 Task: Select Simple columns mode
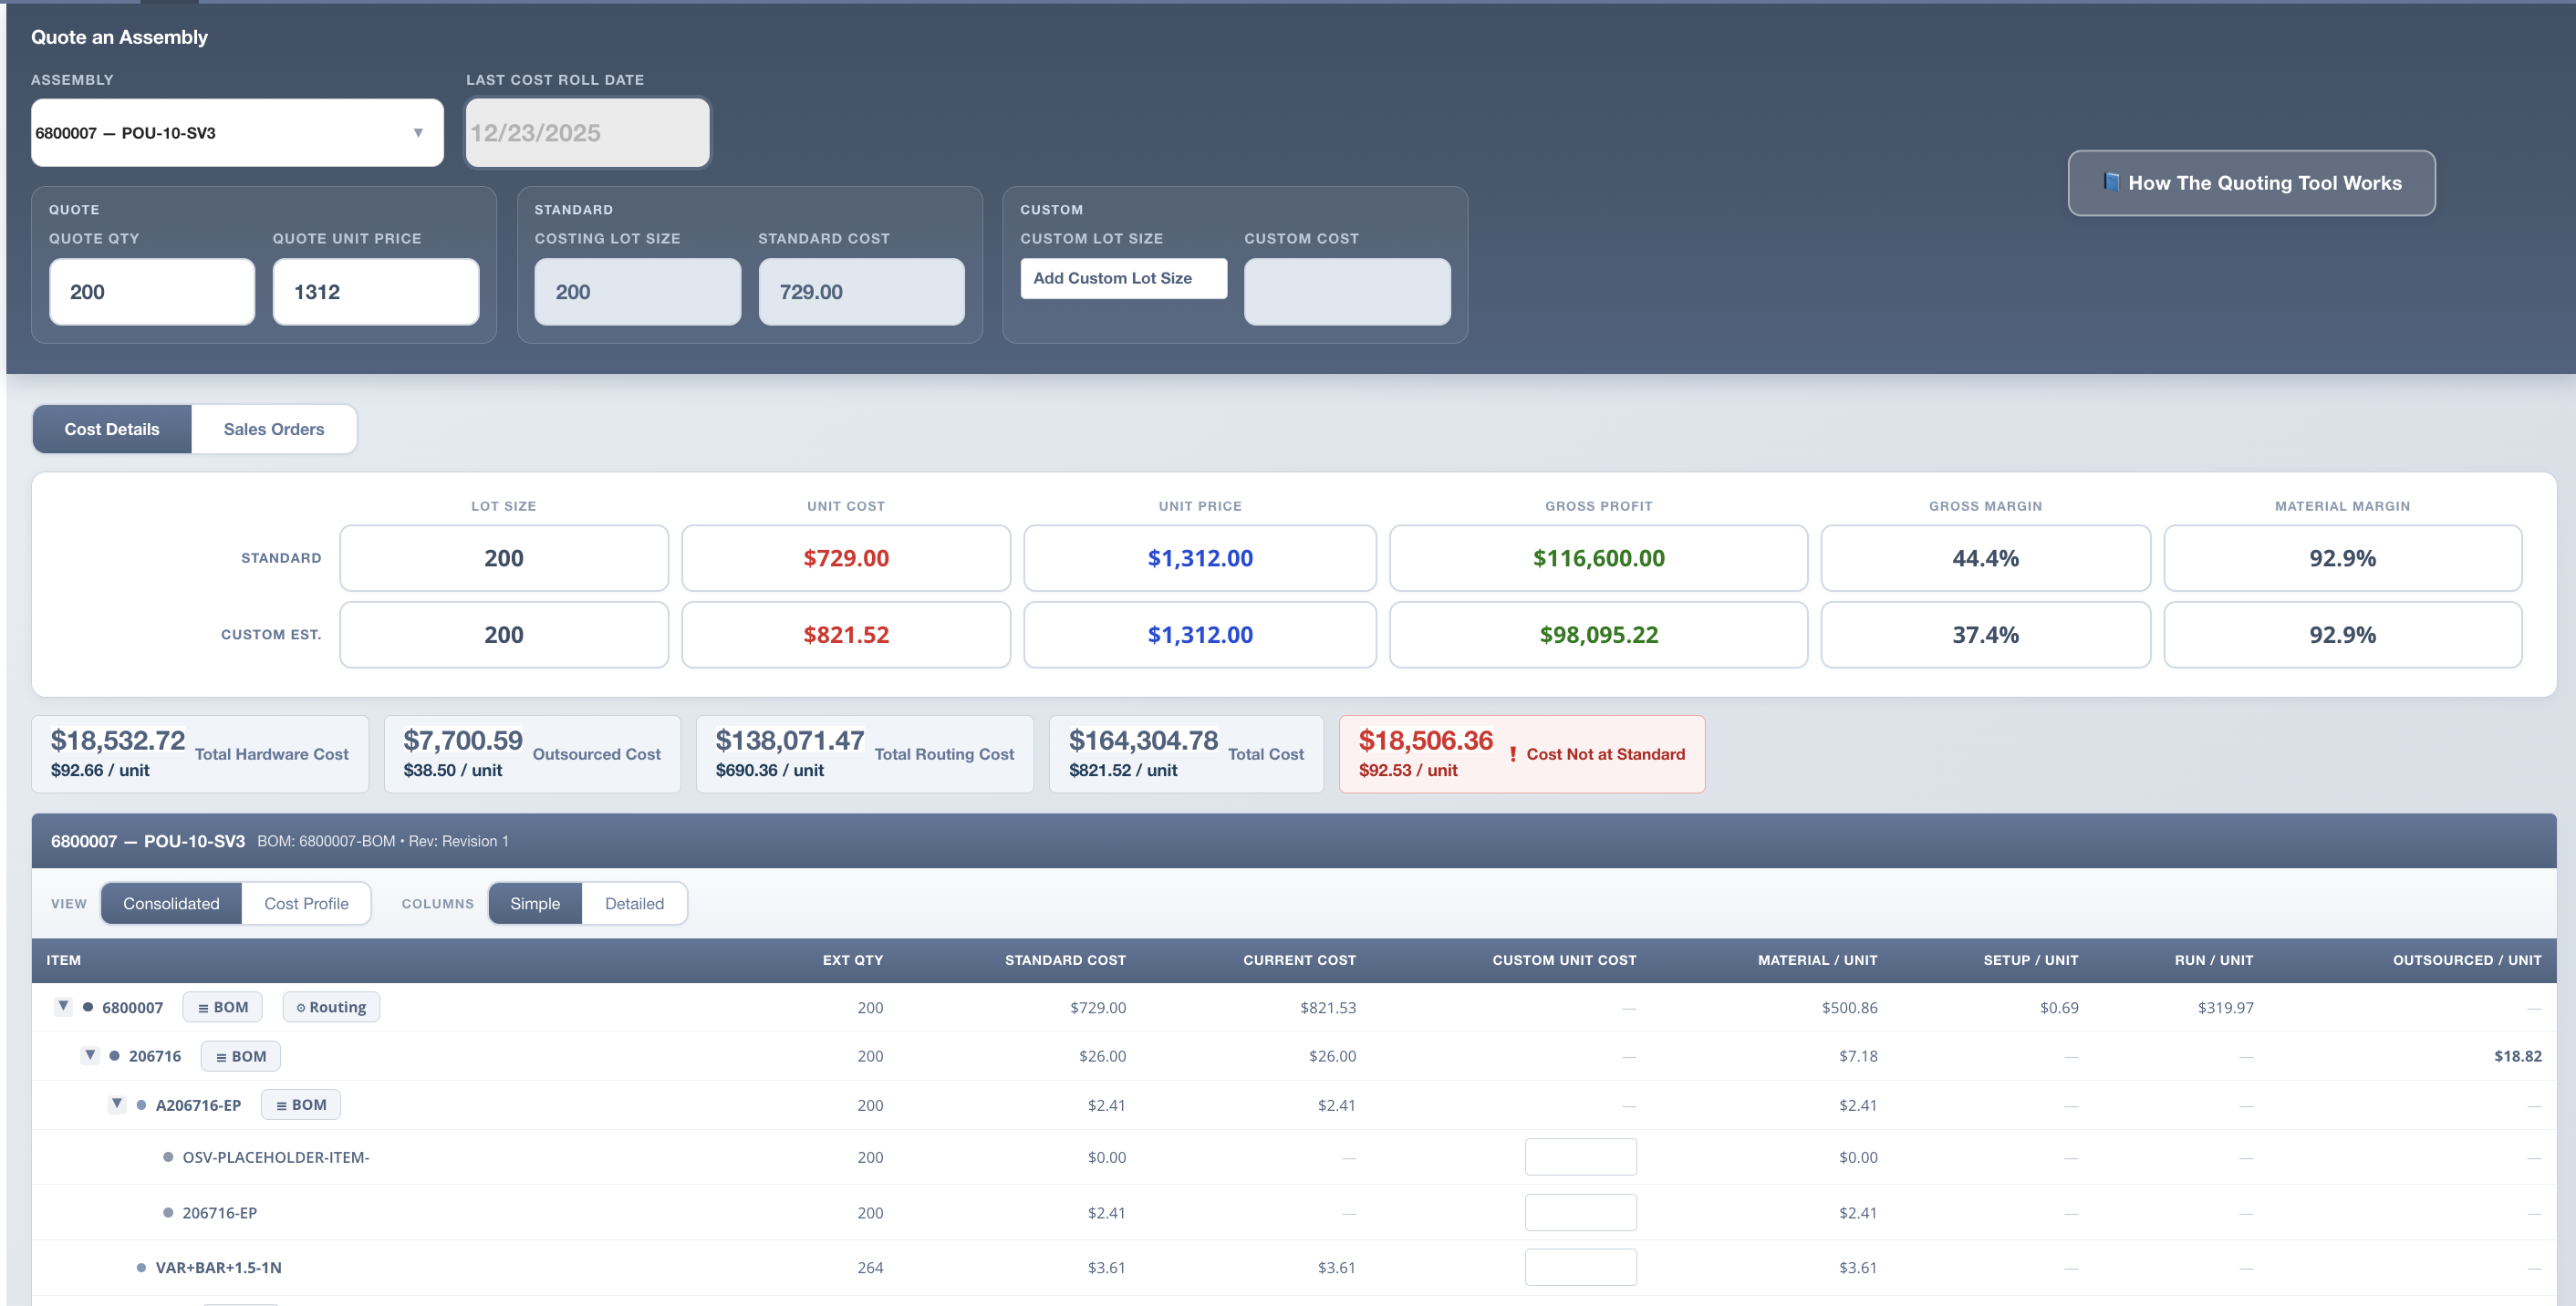[535, 903]
